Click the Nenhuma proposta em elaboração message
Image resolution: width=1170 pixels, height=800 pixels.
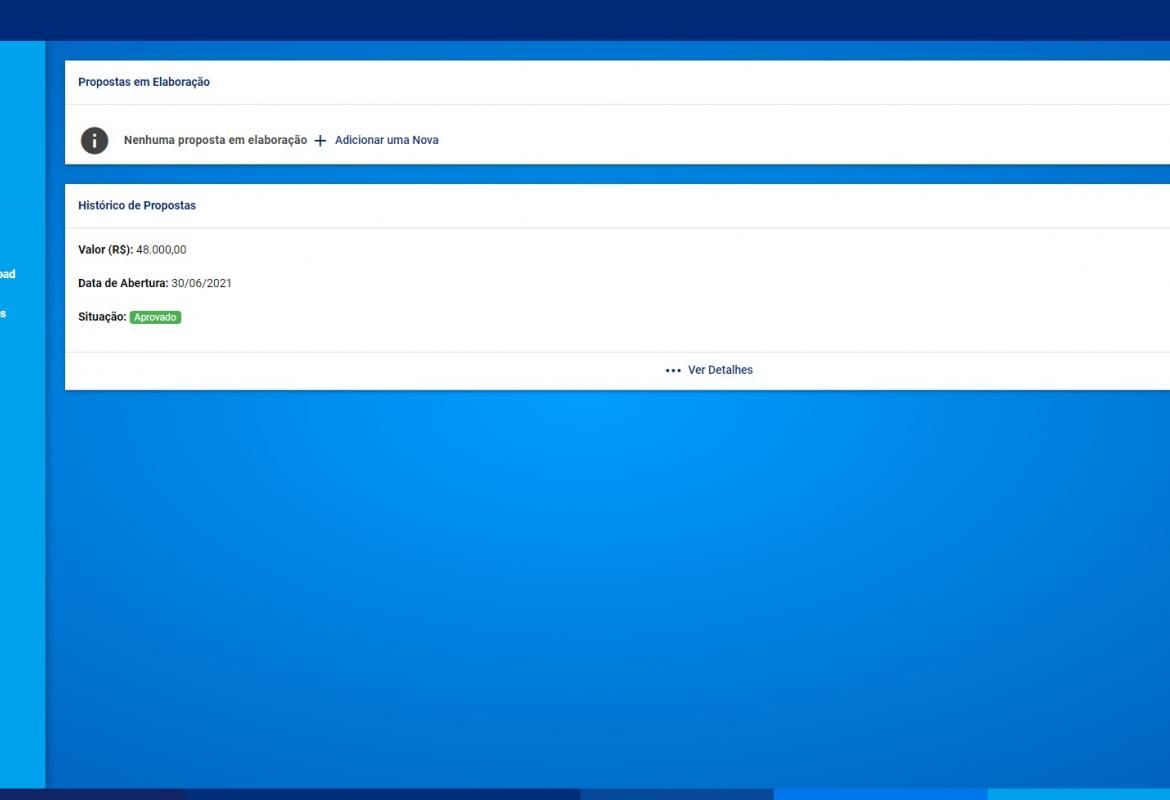[x=215, y=140]
